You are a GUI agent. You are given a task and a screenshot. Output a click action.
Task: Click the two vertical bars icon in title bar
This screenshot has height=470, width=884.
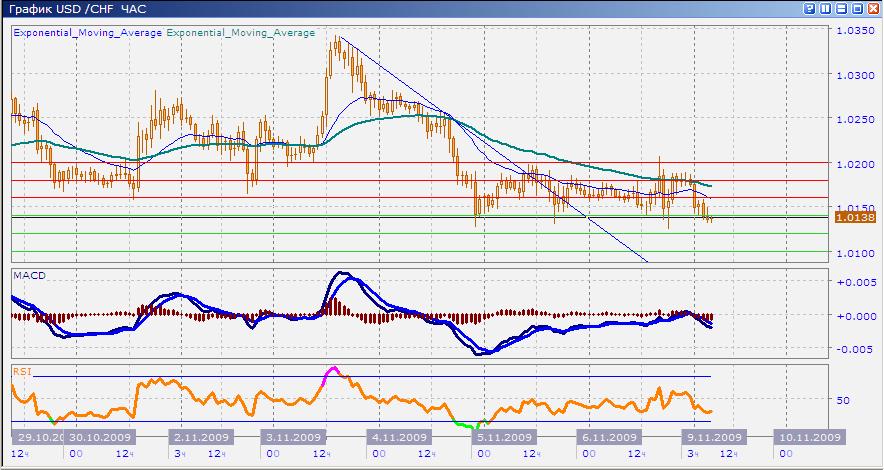(825, 8)
